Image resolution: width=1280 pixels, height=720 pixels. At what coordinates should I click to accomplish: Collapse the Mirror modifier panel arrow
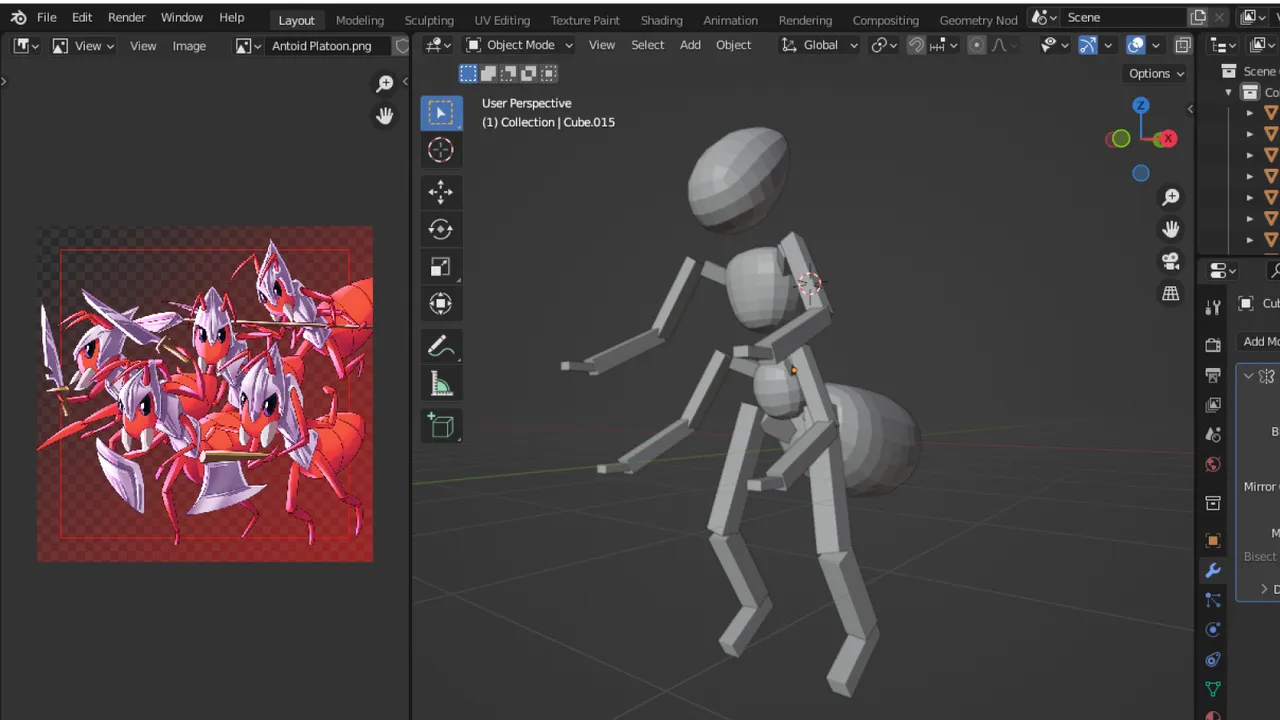click(1249, 376)
